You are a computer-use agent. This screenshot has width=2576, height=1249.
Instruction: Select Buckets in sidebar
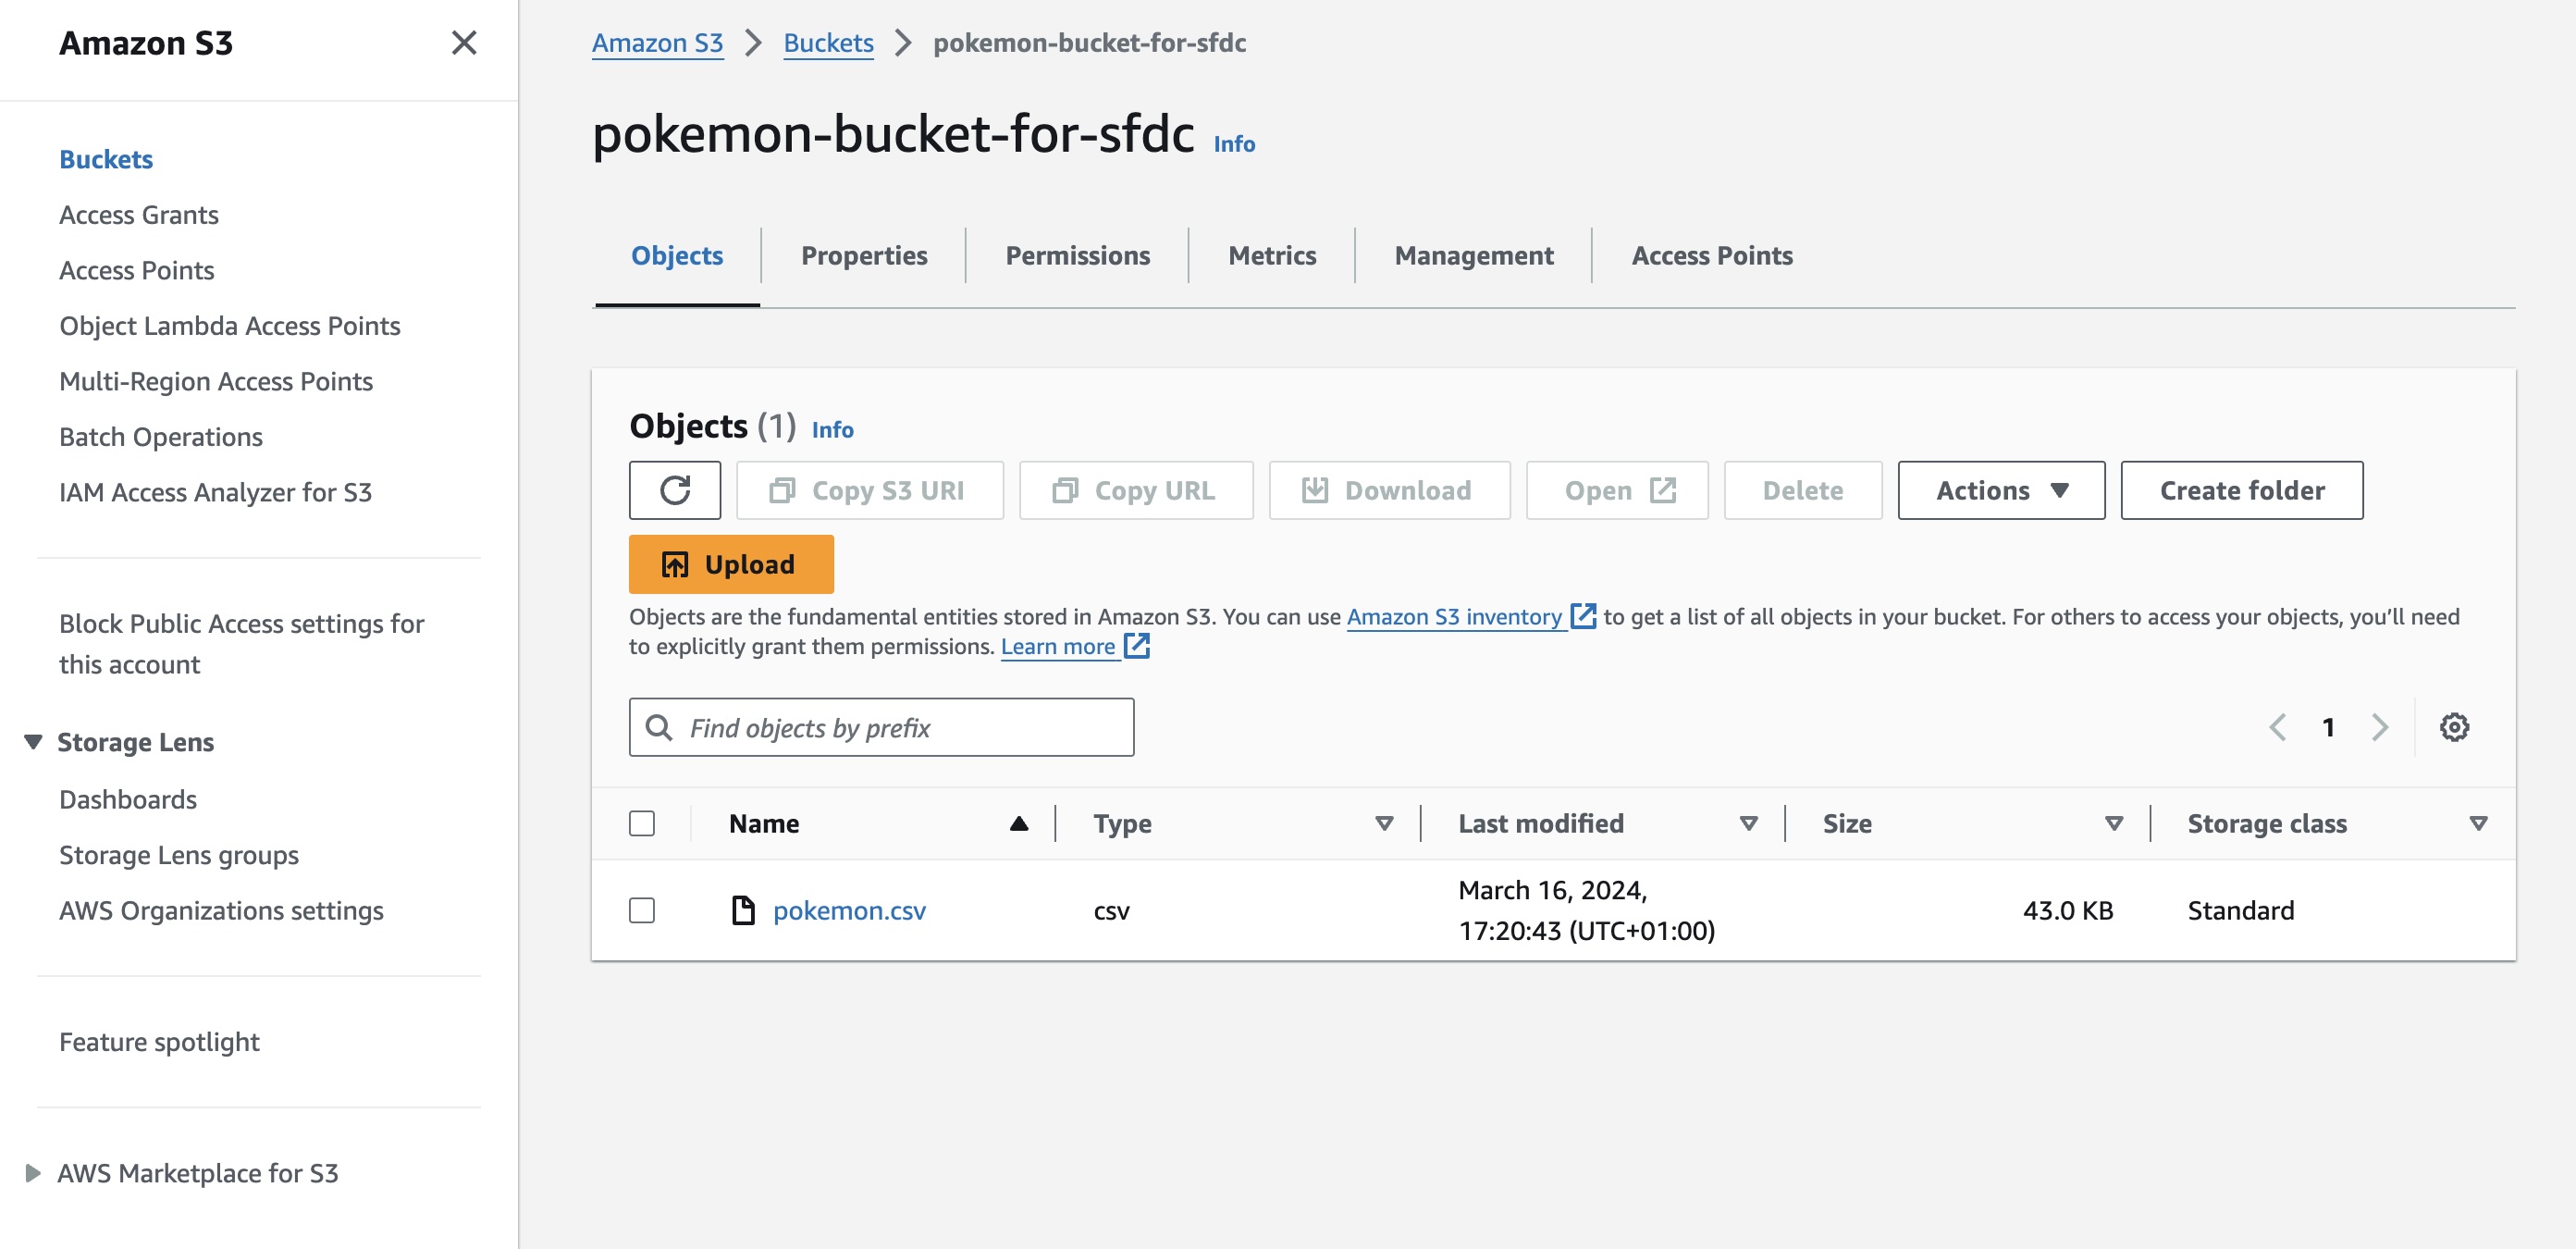pyautogui.click(x=106, y=159)
